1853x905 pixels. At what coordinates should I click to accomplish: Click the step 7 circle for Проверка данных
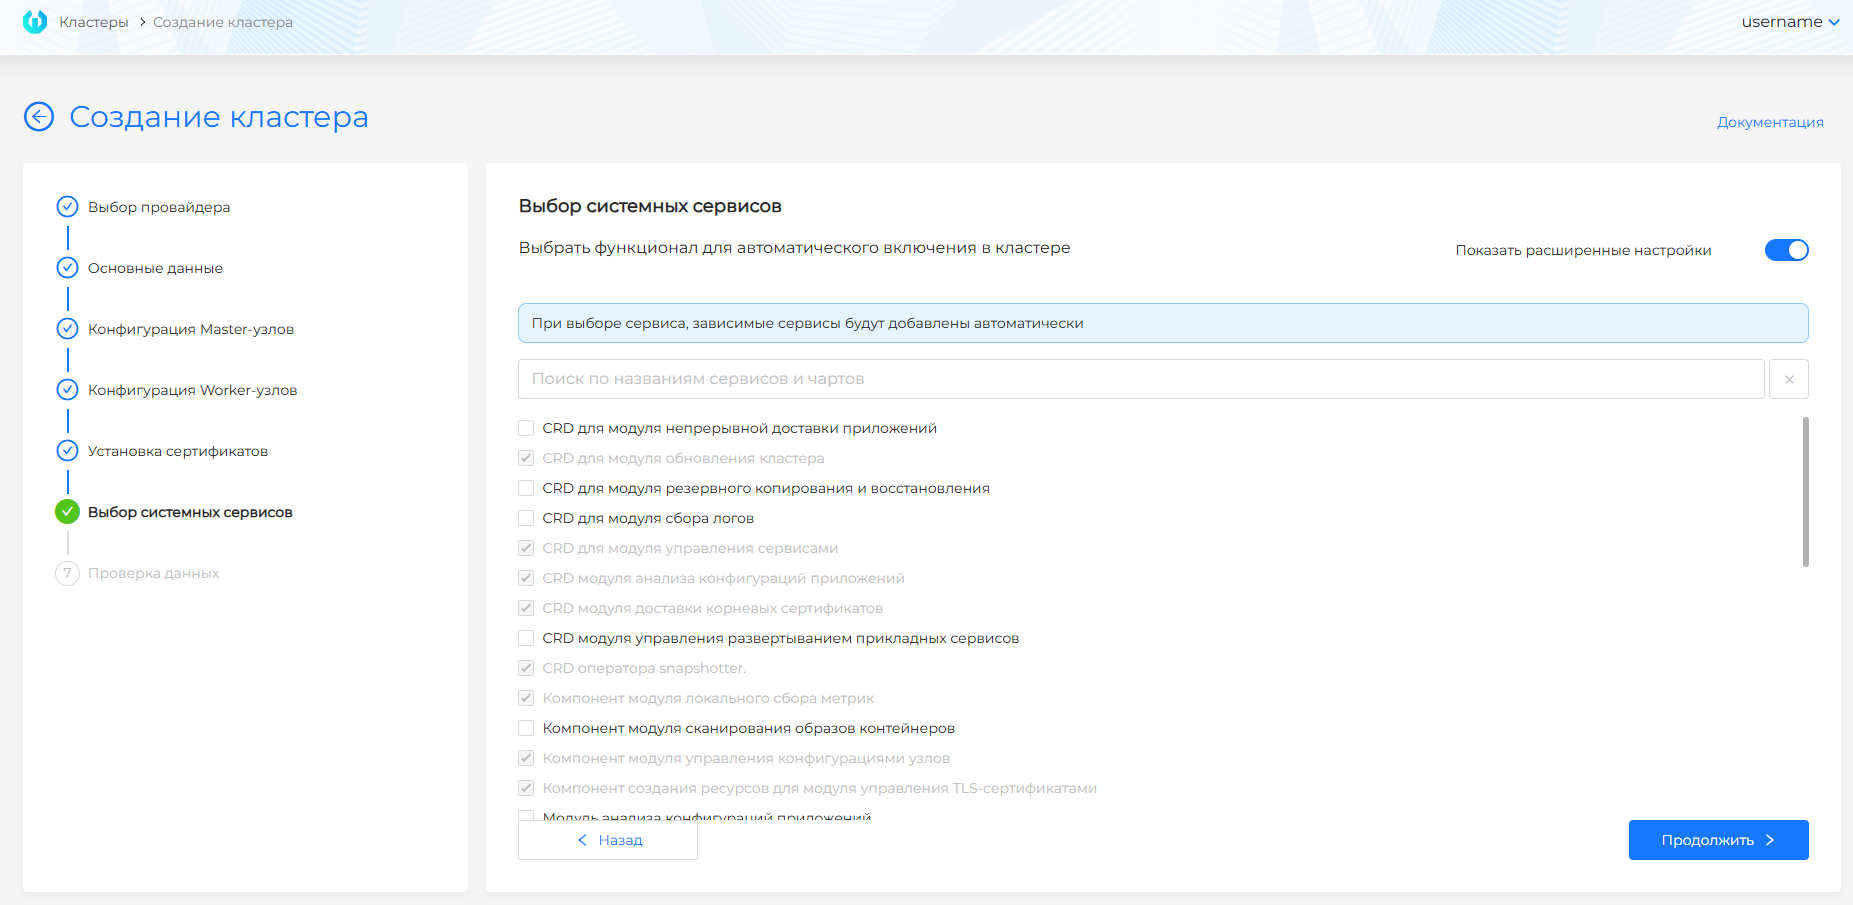pos(66,572)
